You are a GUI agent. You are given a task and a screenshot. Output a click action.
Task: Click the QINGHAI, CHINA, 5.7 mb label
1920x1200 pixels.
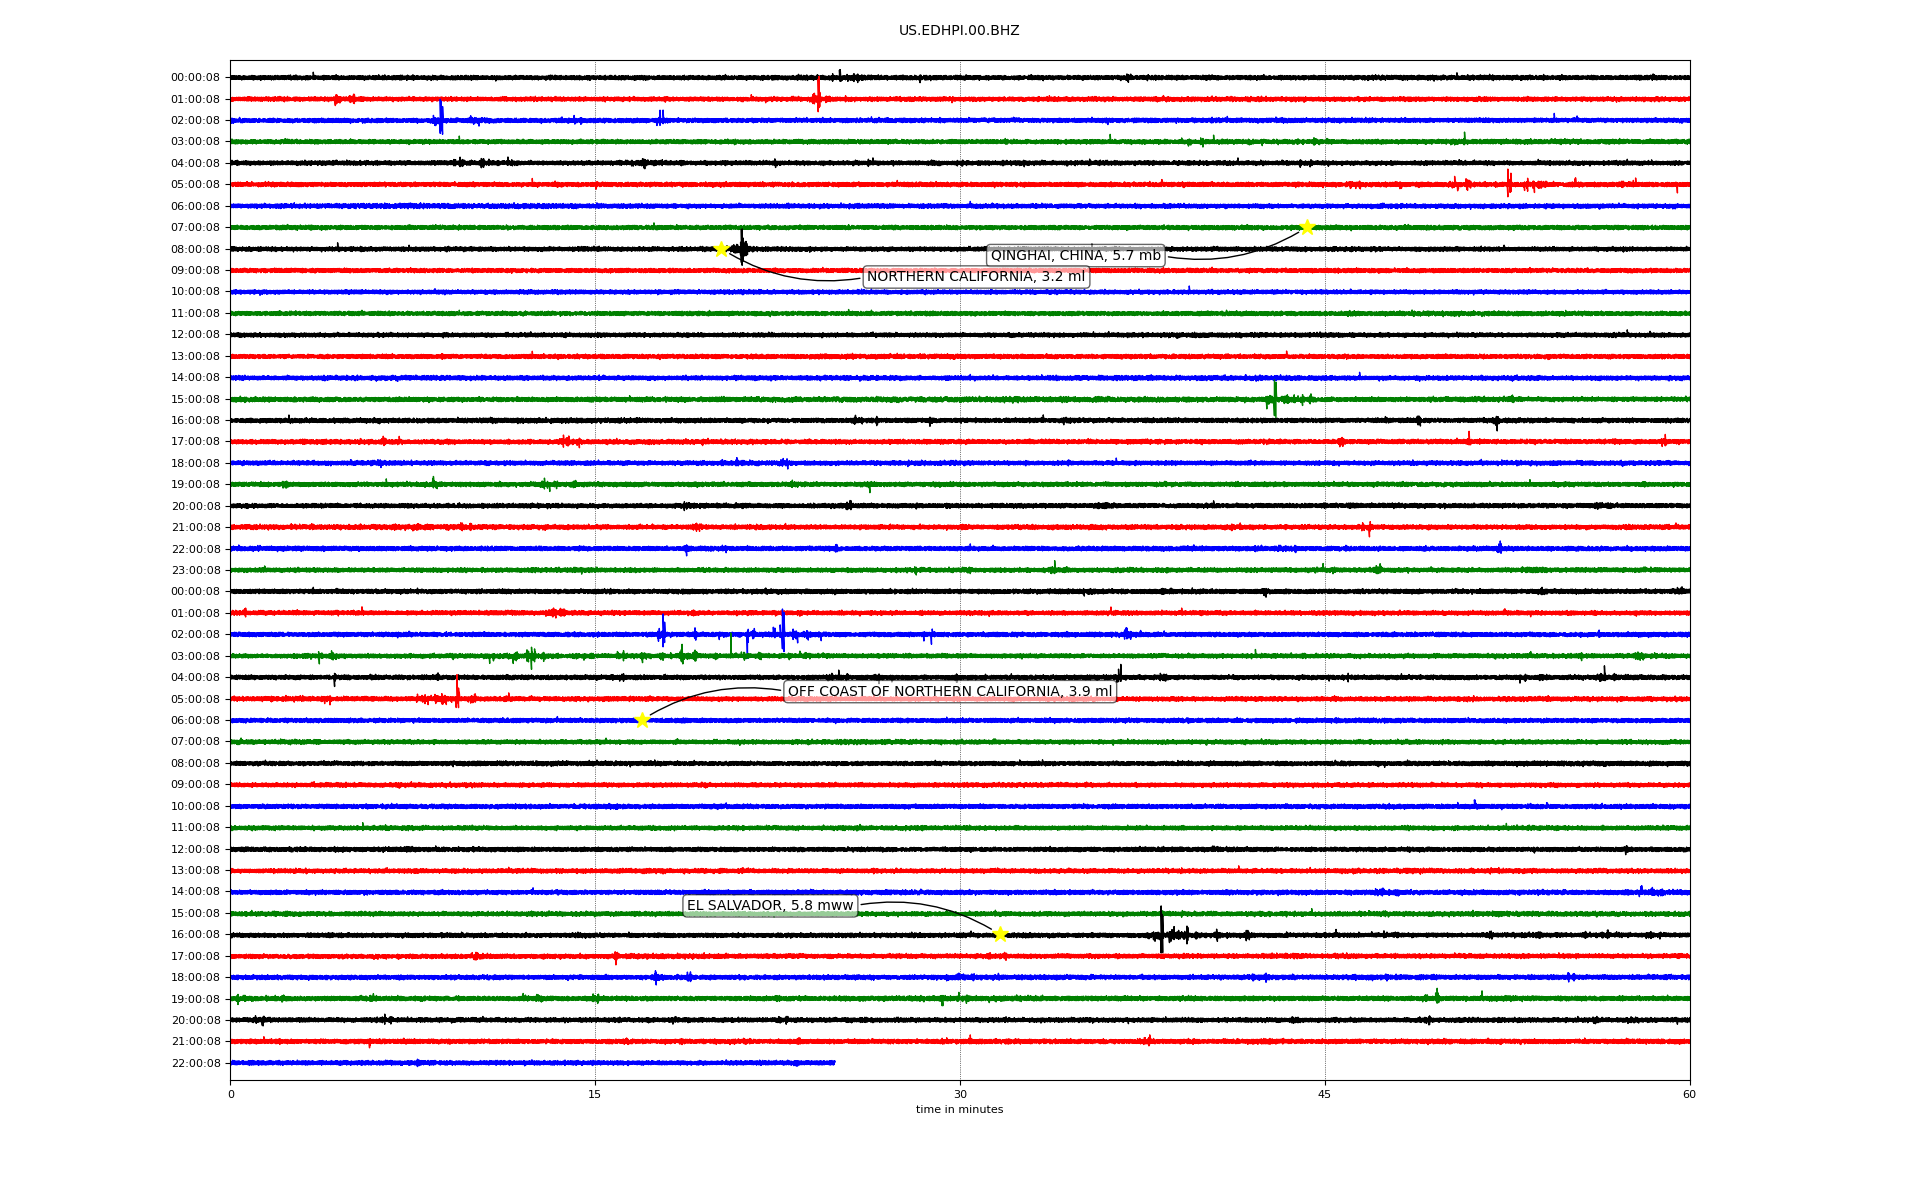(1075, 256)
